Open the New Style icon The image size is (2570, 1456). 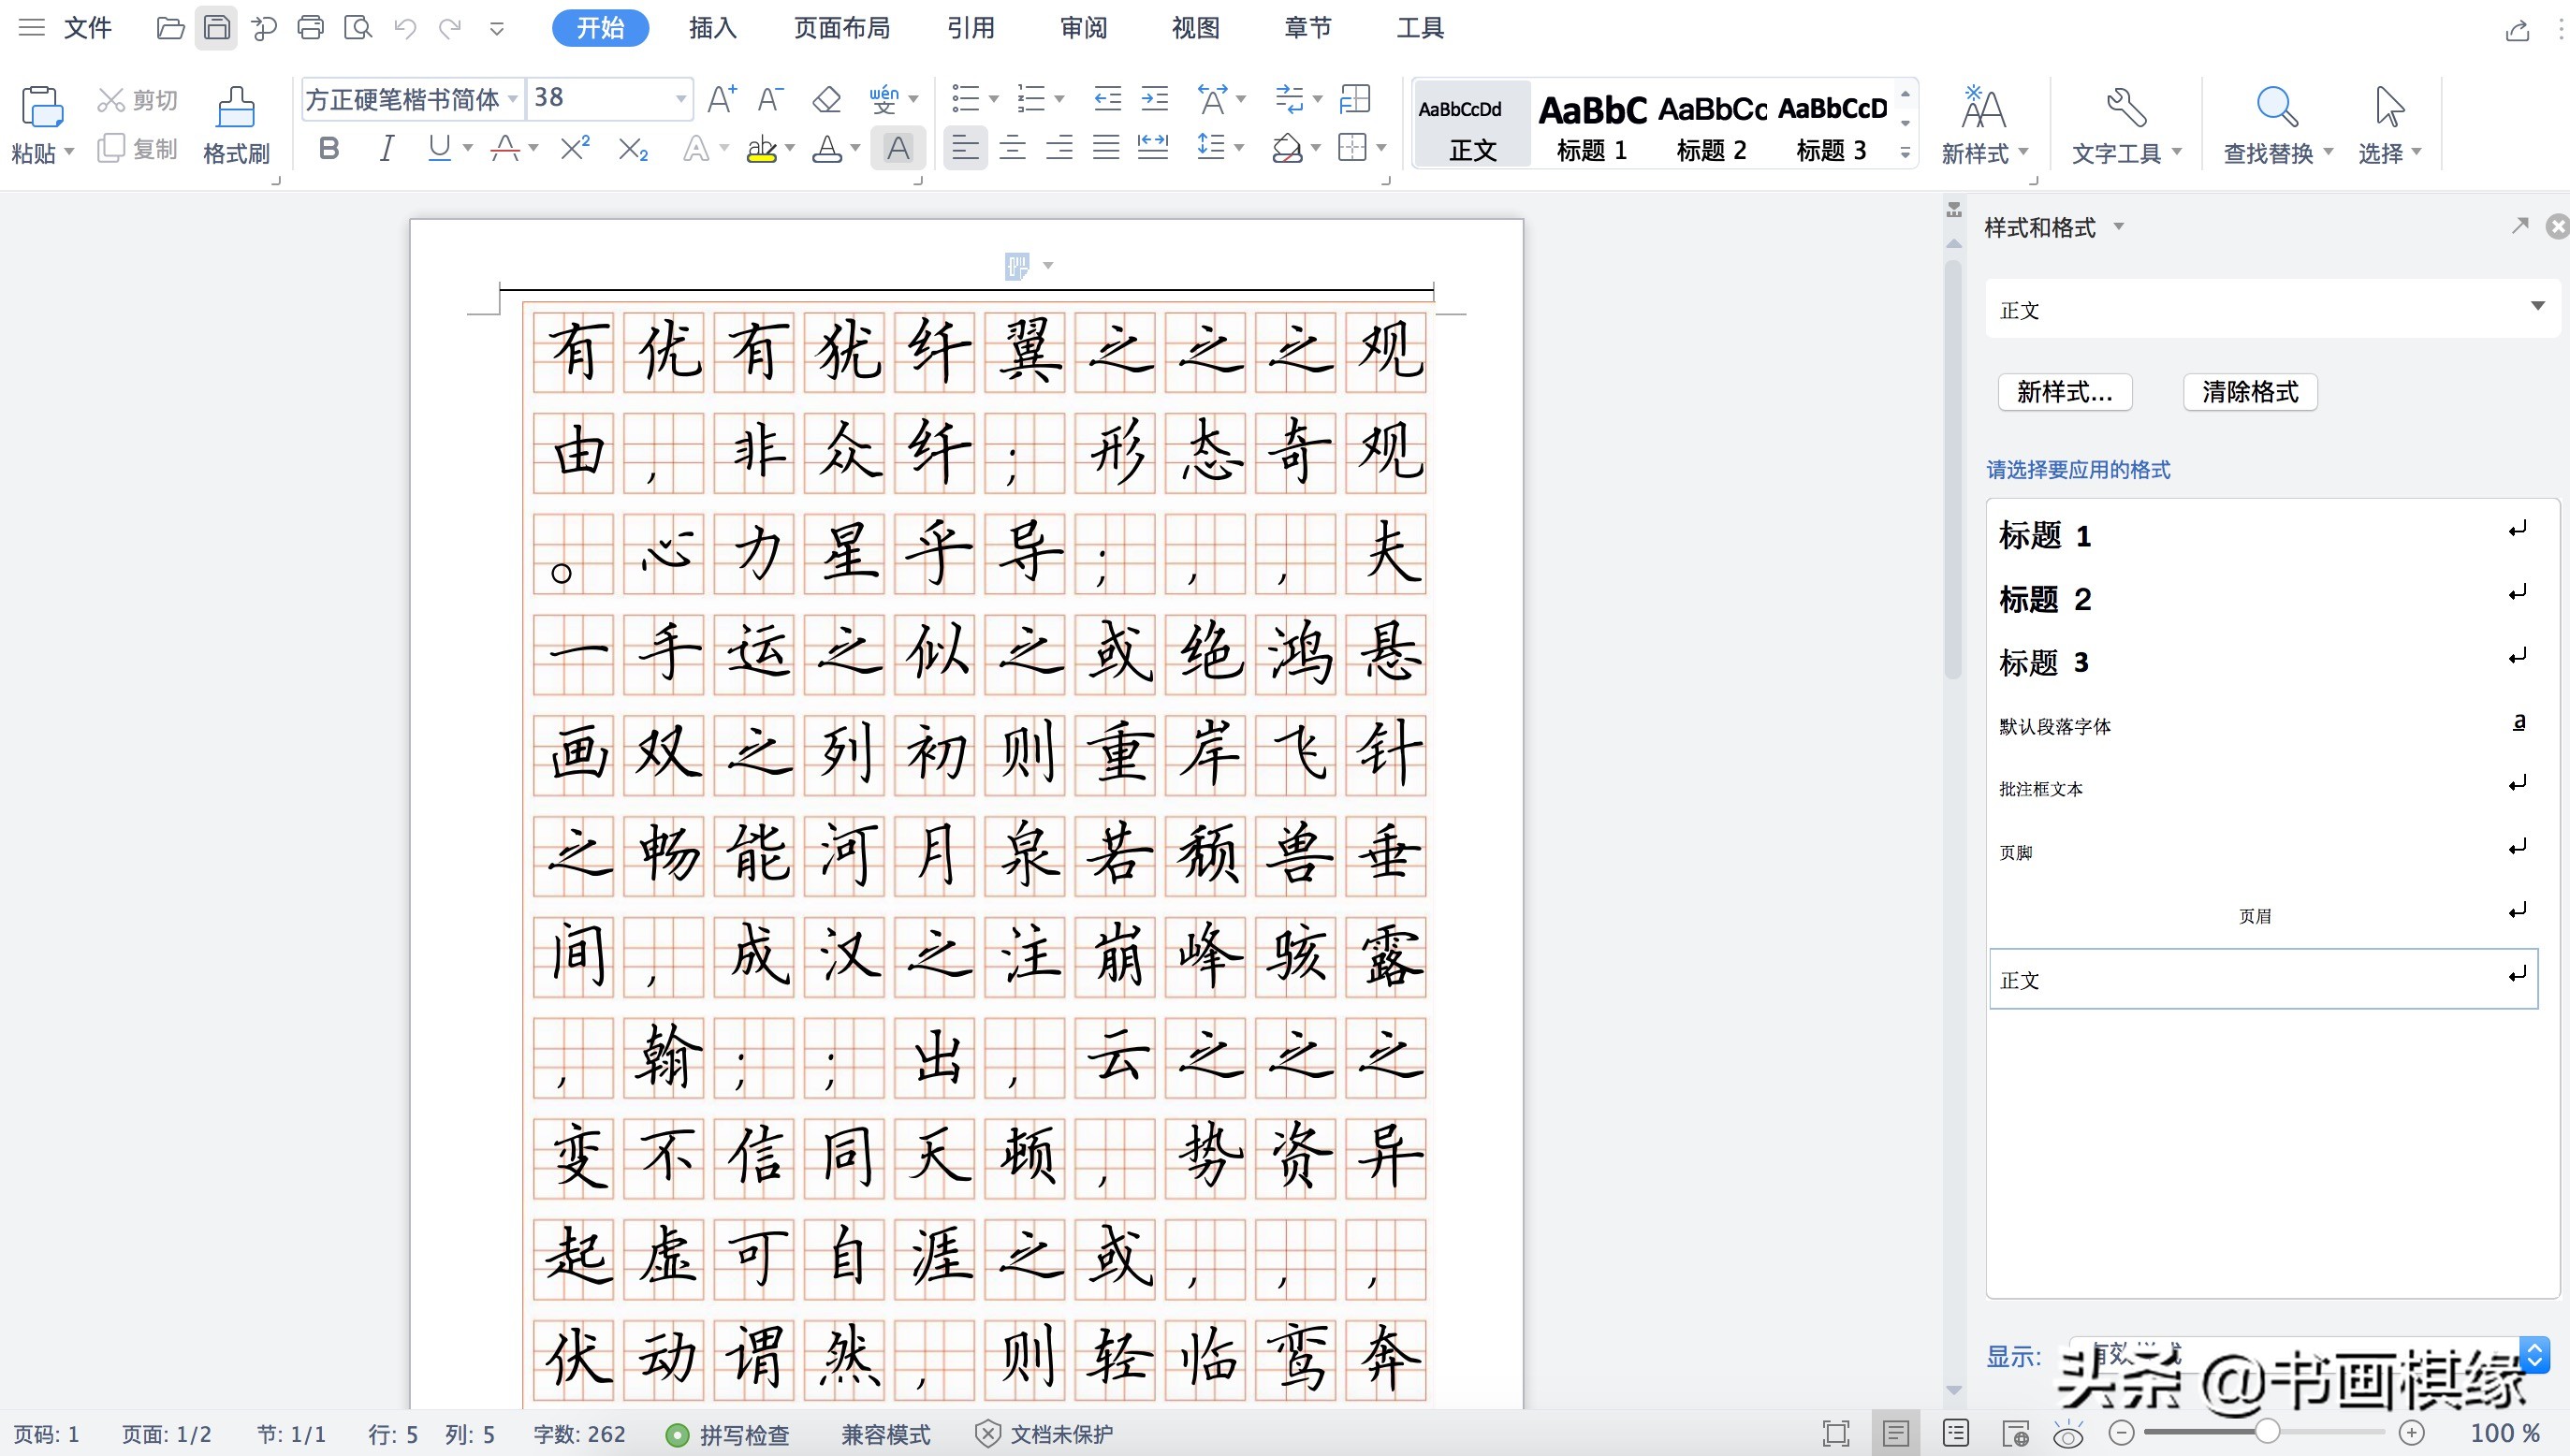tap(1983, 106)
